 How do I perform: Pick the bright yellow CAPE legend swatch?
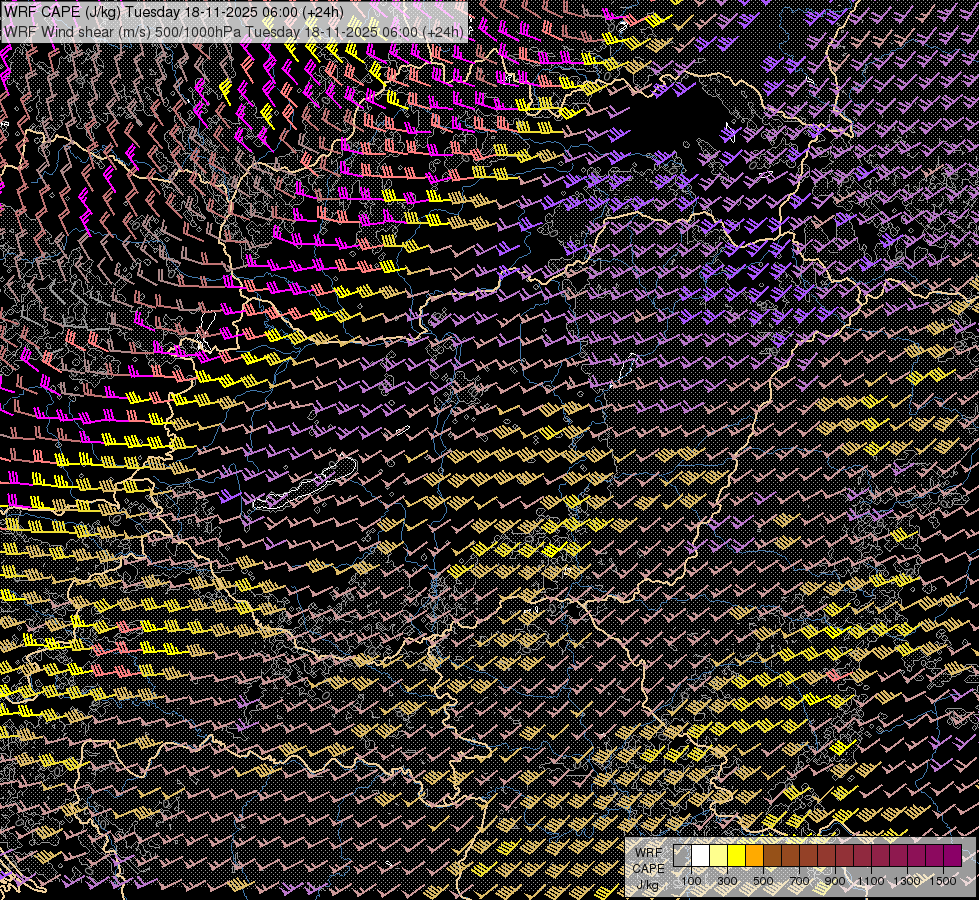[x=736, y=856]
